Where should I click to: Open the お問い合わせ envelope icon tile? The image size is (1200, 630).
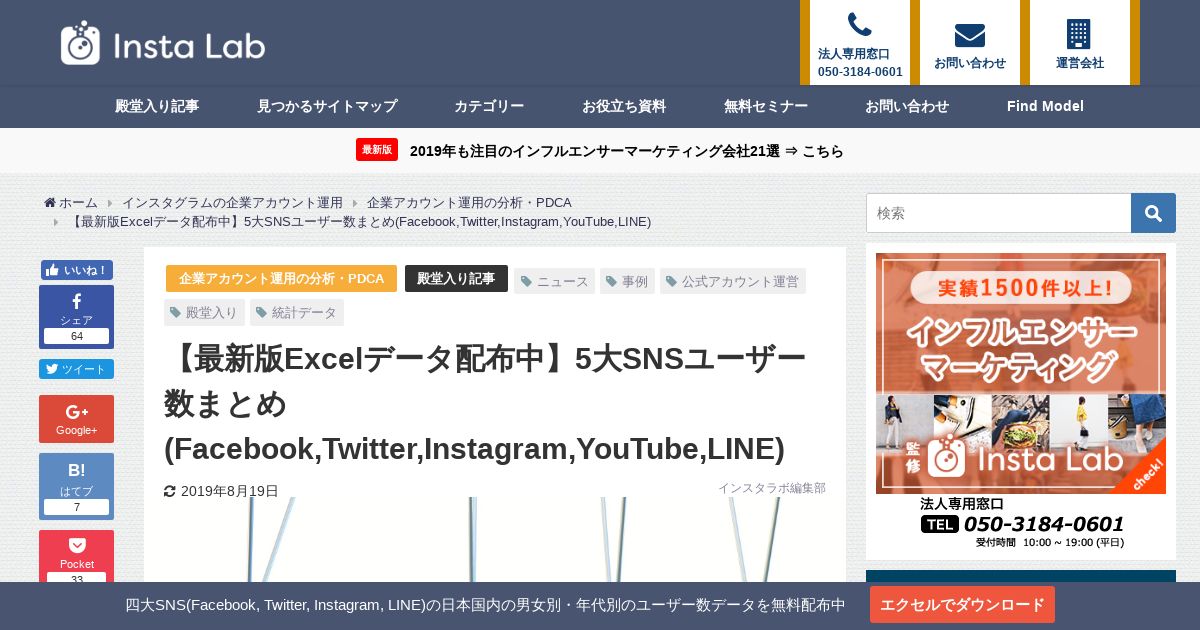click(970, 42)
